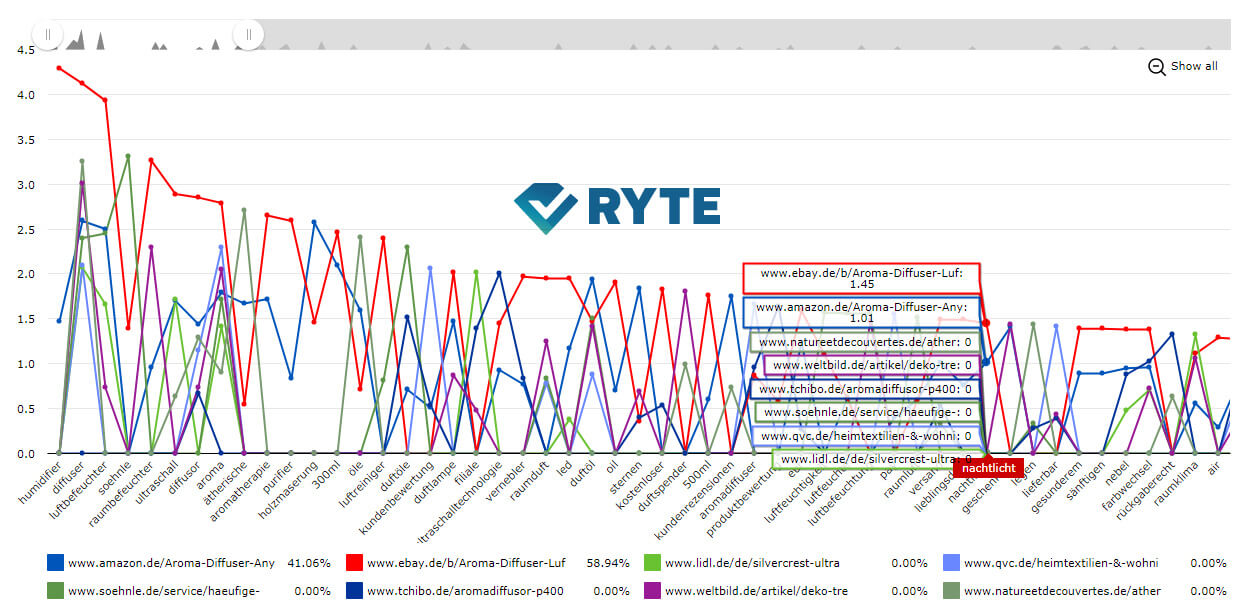This screenshot has width=1244, height=610.
Task: Click the right range selector handle
Action: pyautogui.click(x=248, y=35)
